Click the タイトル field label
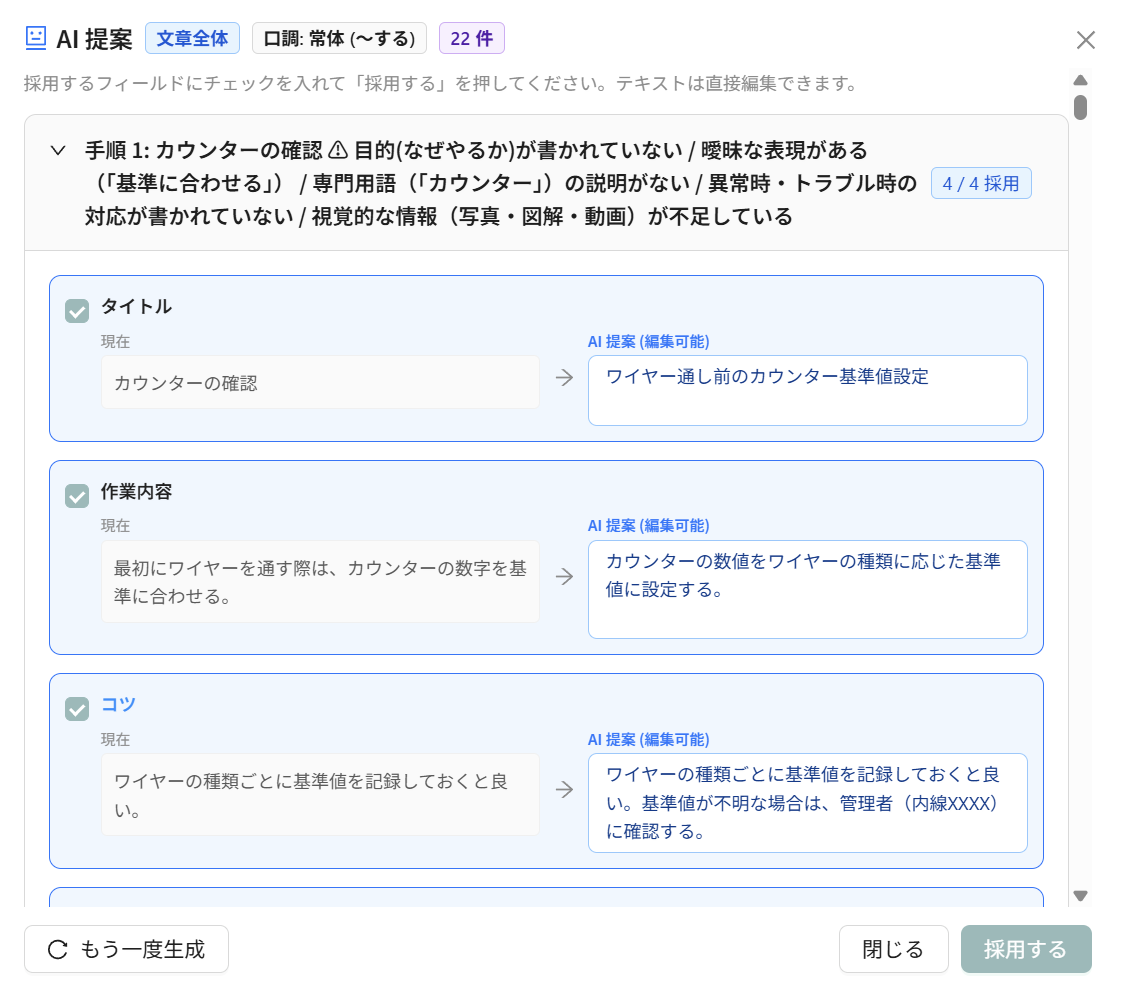The image size is (1121, 987). pos(137,307)
